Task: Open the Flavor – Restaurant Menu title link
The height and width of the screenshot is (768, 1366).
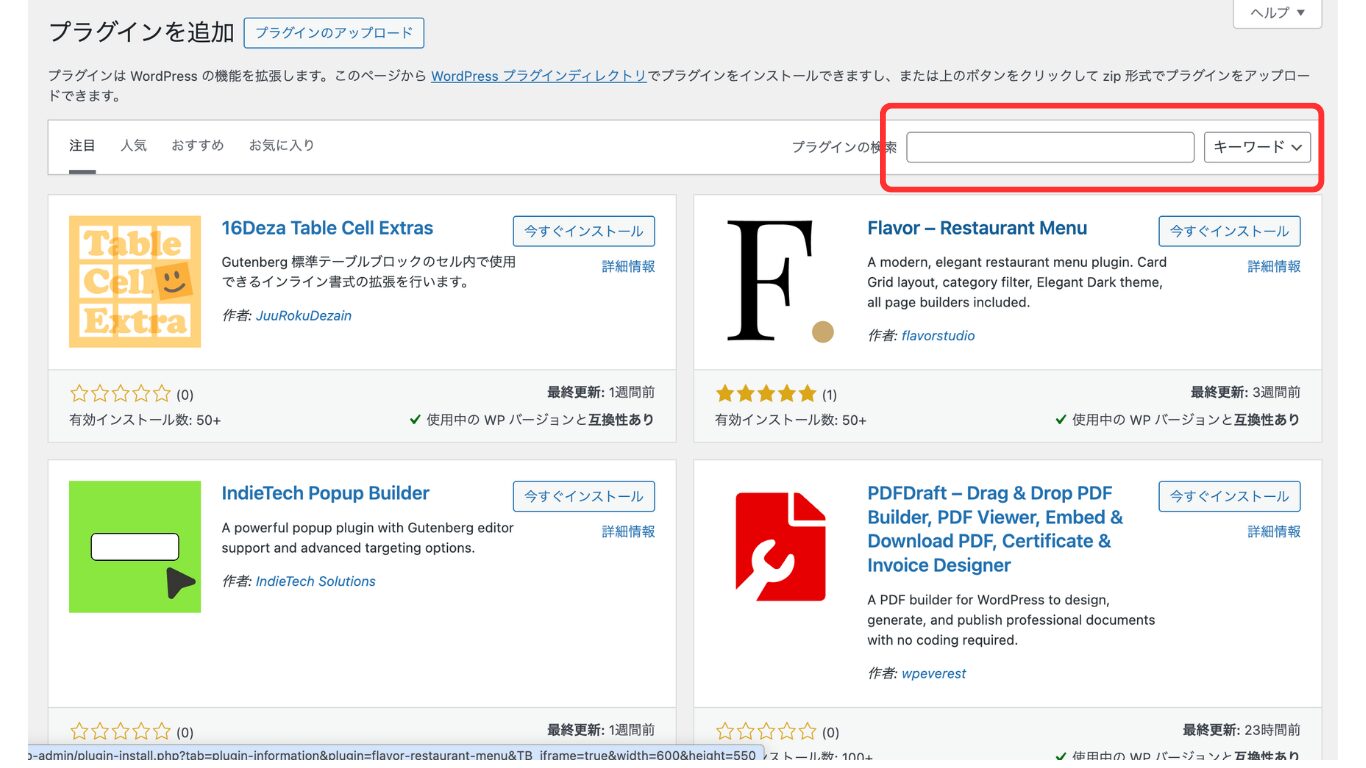Action: (977, 228)
